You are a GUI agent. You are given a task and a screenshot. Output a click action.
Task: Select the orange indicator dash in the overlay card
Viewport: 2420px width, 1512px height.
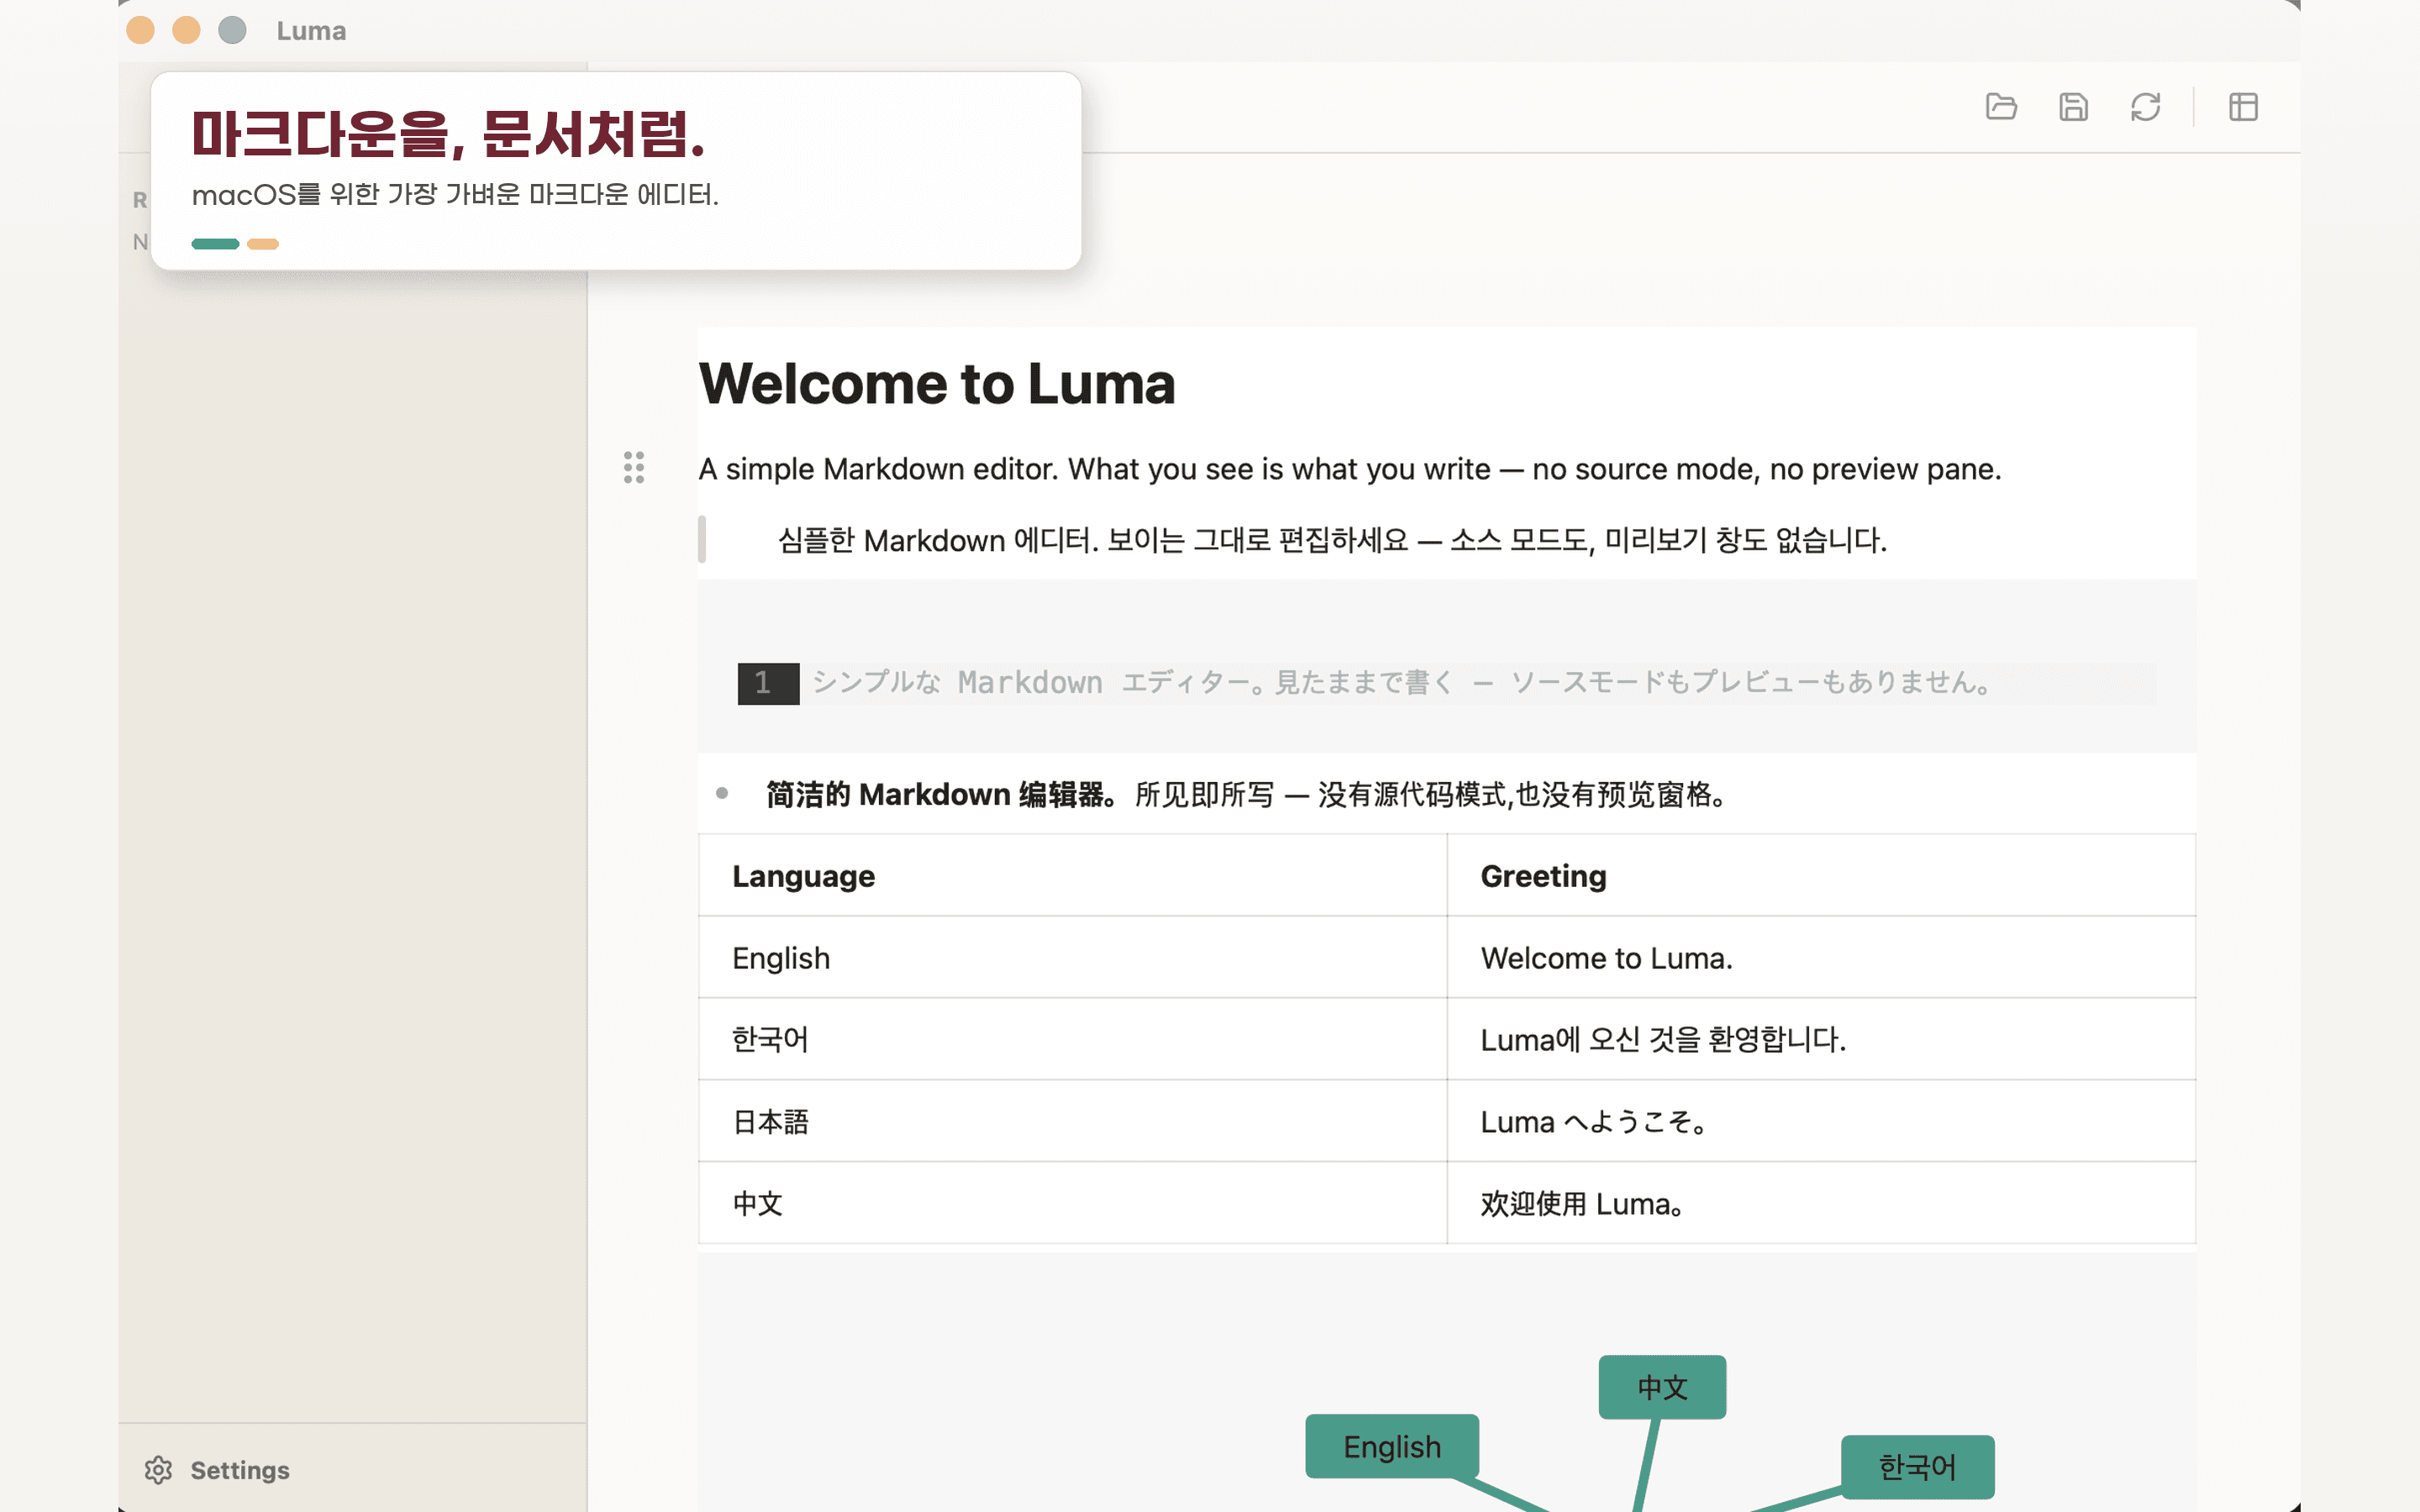[x=263, y=244]
